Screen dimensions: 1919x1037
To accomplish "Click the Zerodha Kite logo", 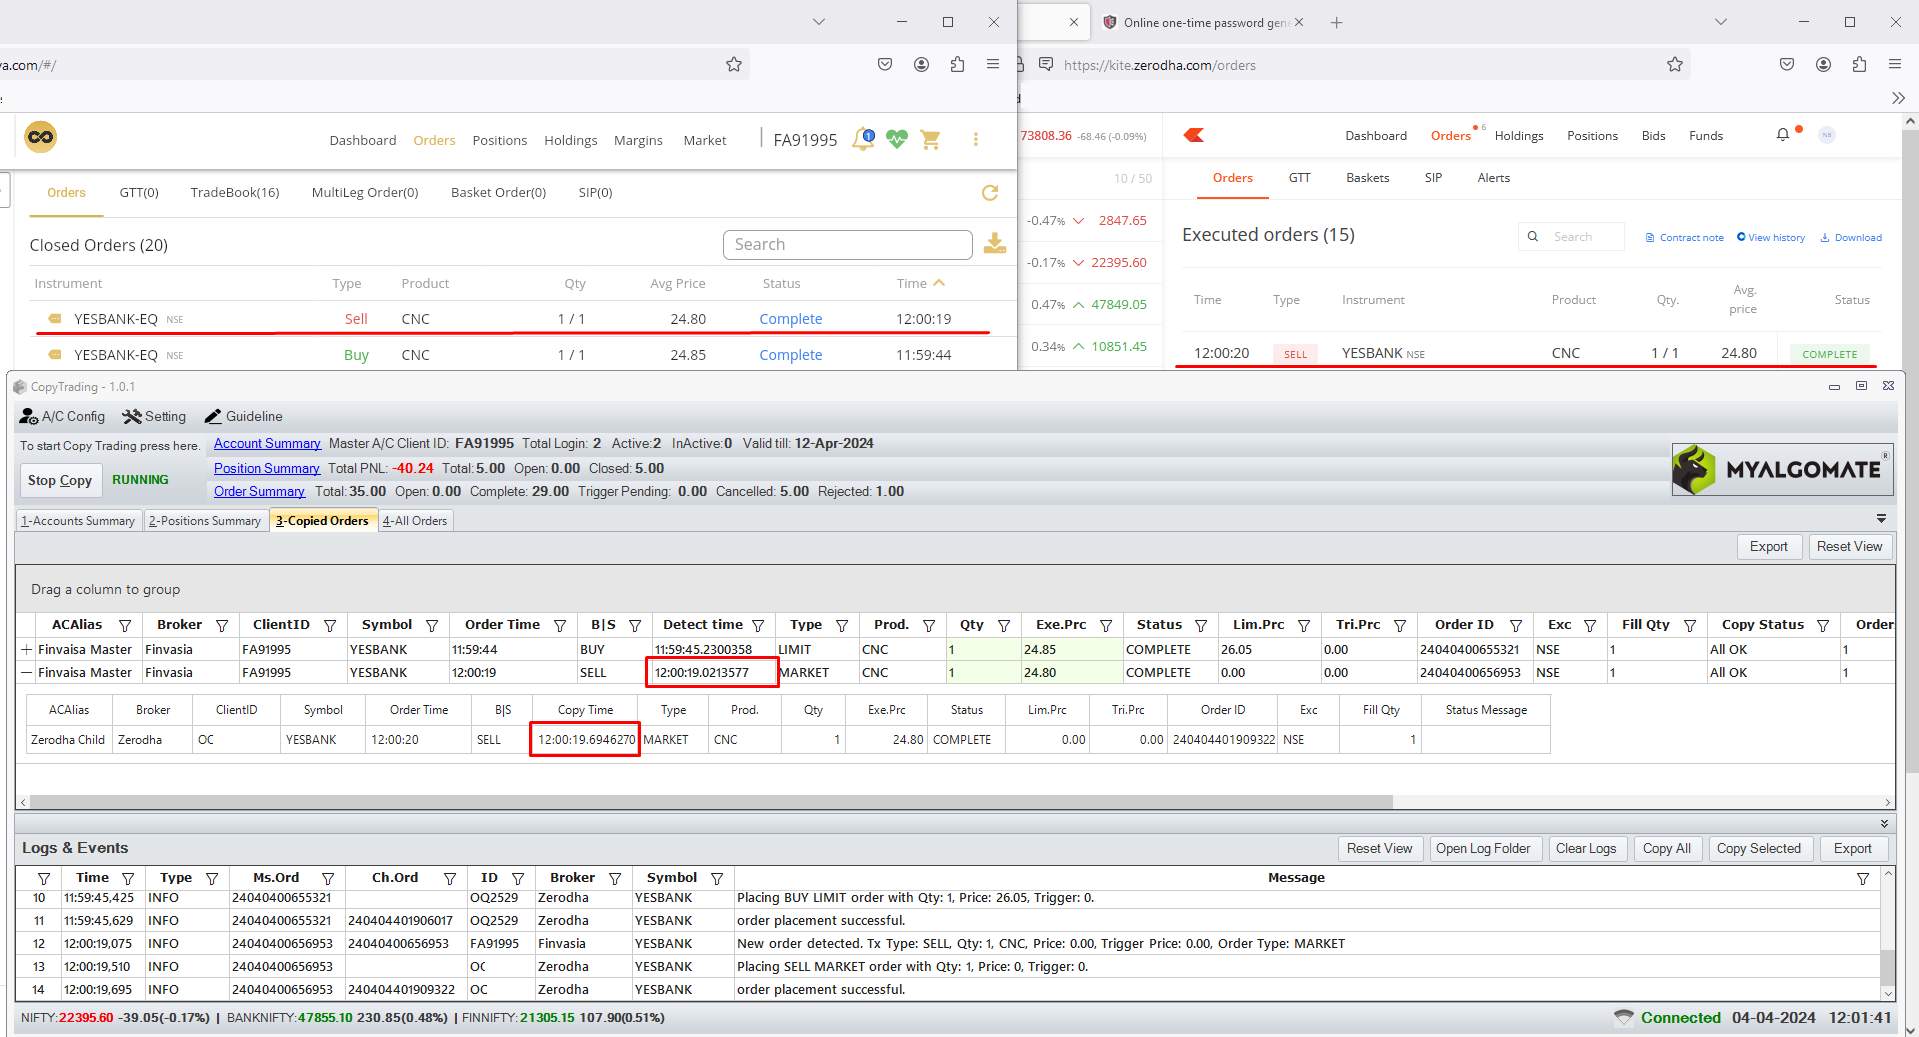I will pos(1194,135).
